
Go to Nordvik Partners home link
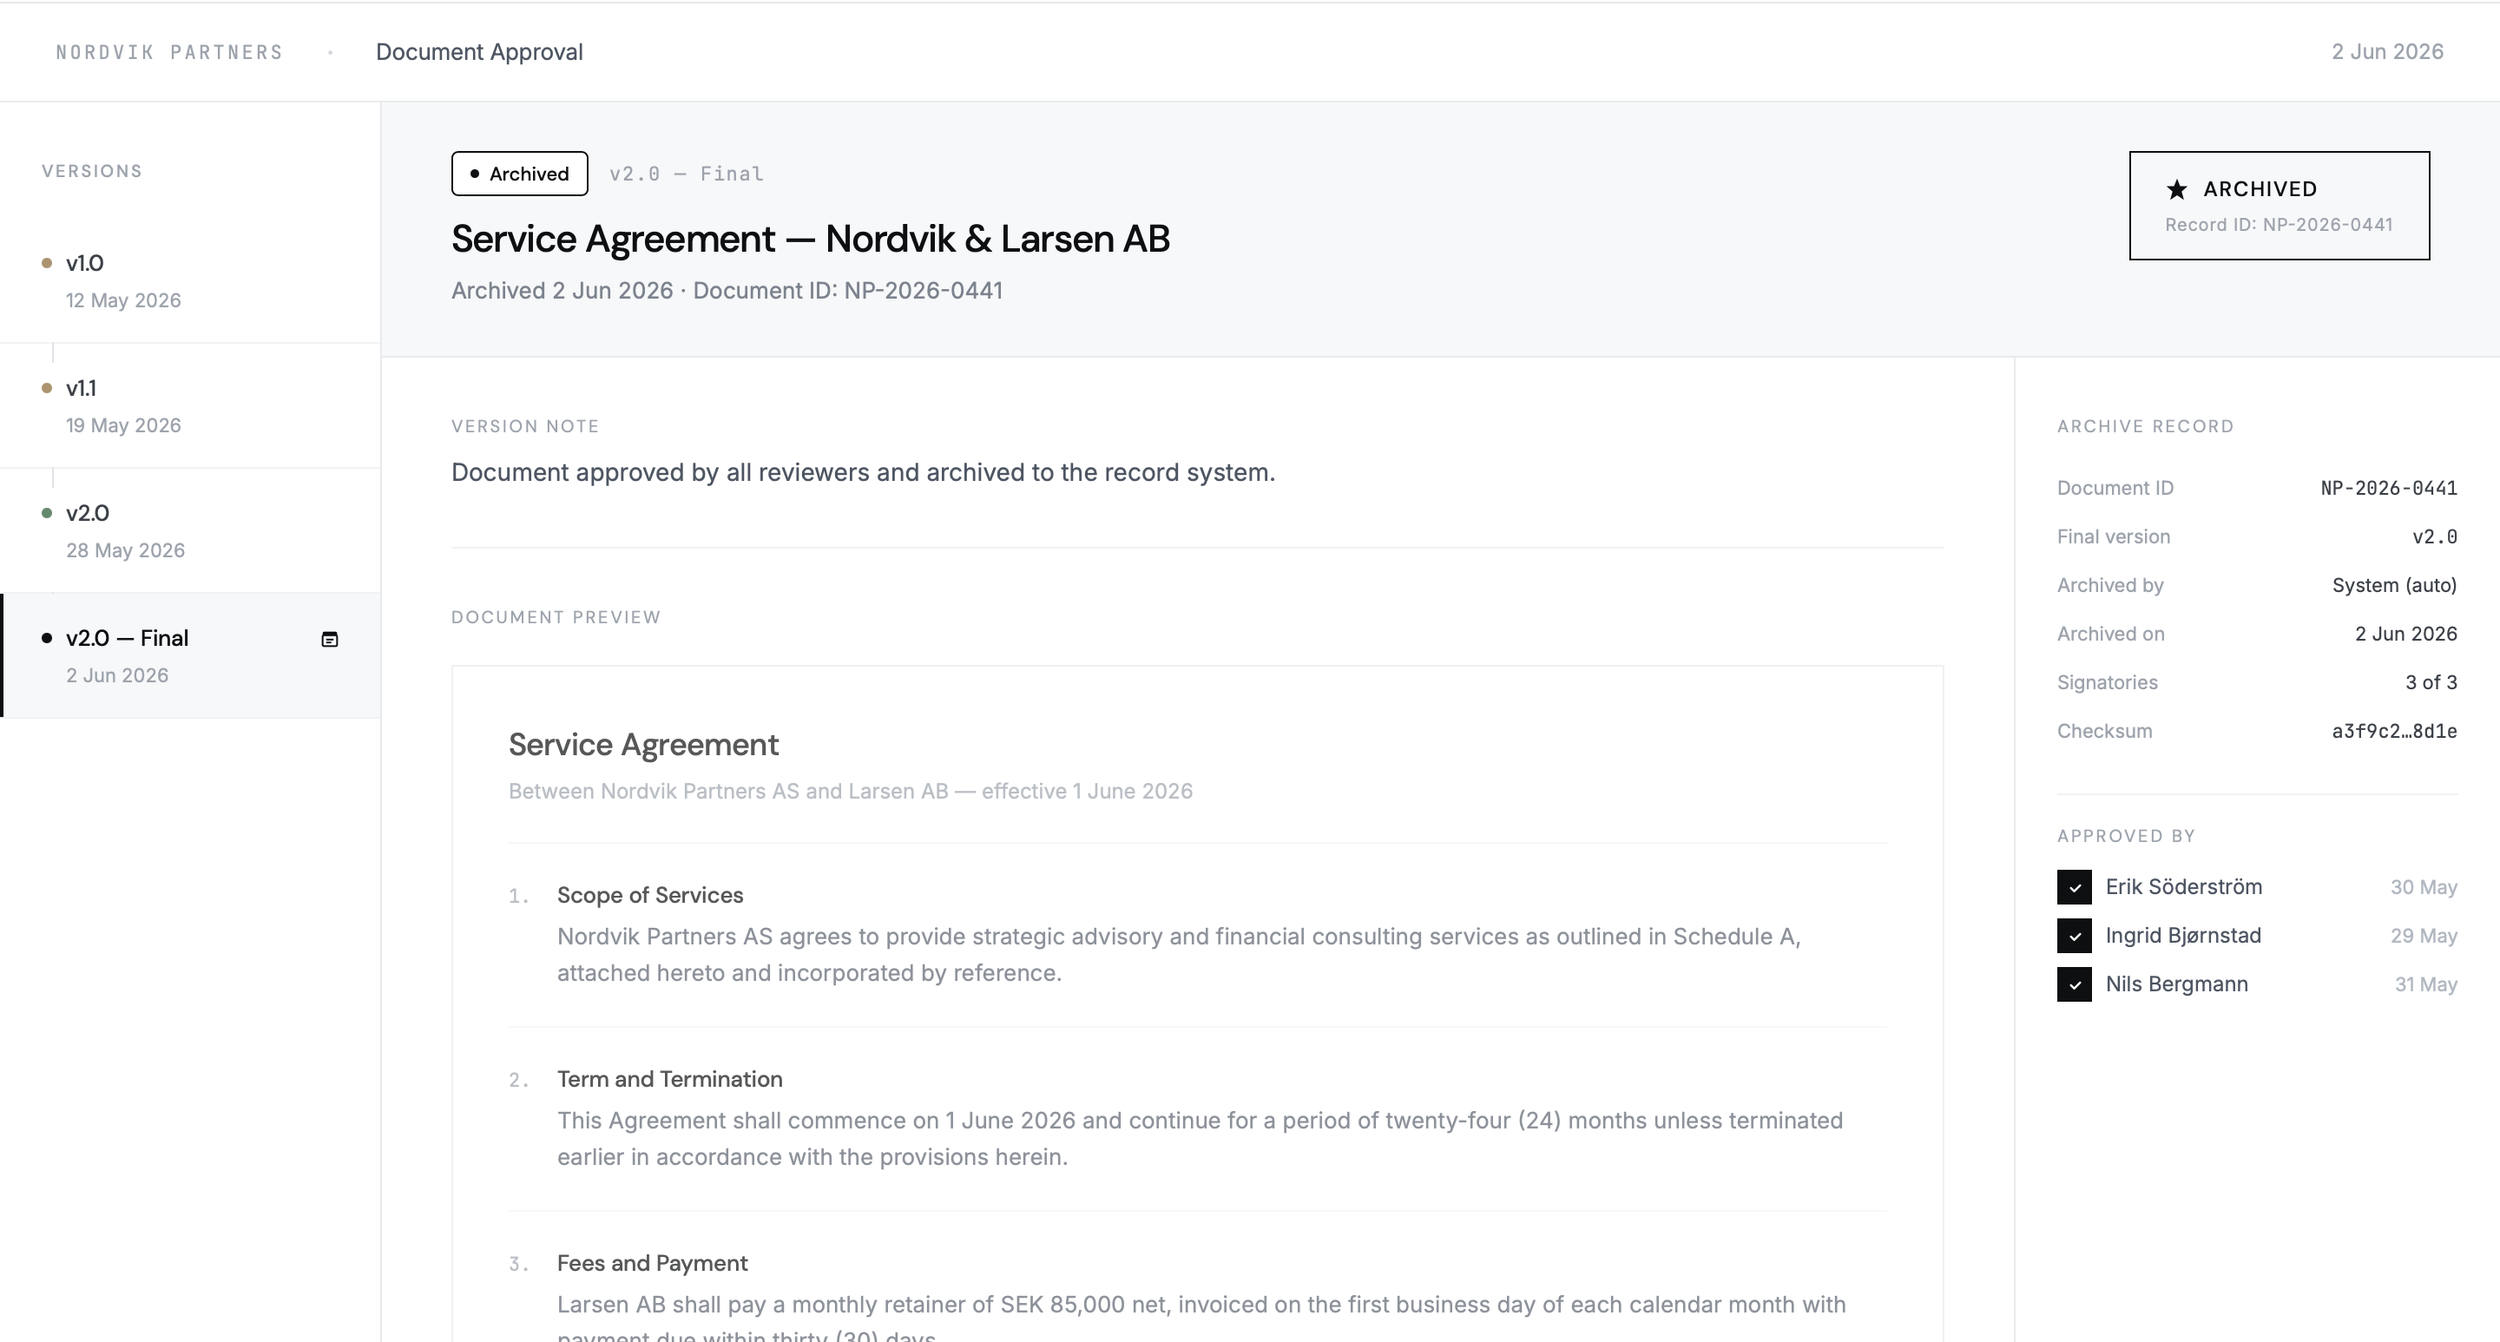pyautogui.click(x=170, y=52)
